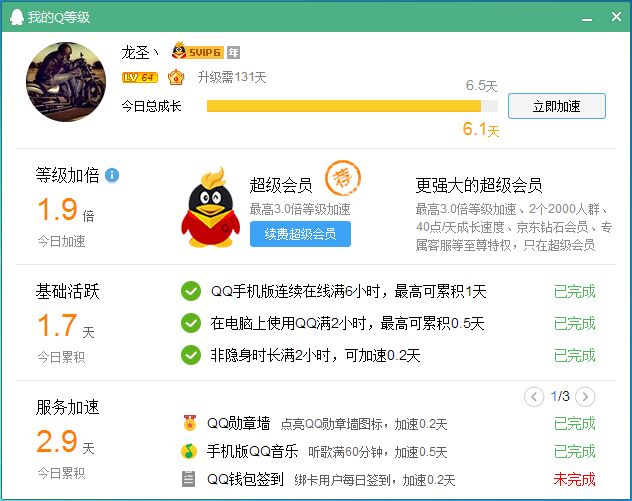Click the 1/3 page indicator

click(560, 396)
